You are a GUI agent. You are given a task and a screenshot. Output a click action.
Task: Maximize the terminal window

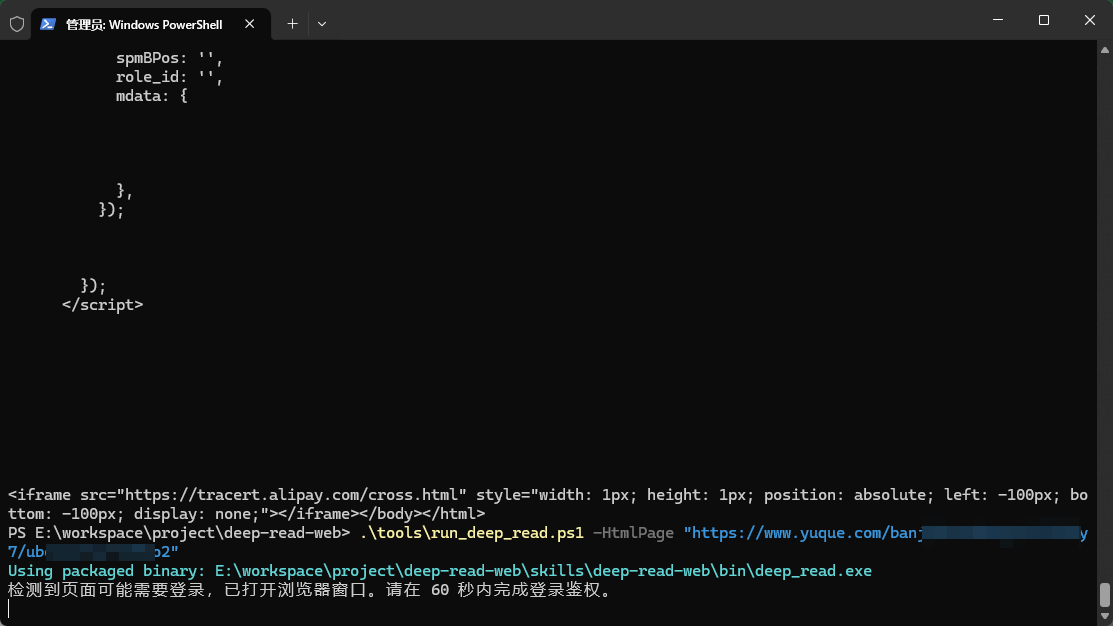point(1043,20)
